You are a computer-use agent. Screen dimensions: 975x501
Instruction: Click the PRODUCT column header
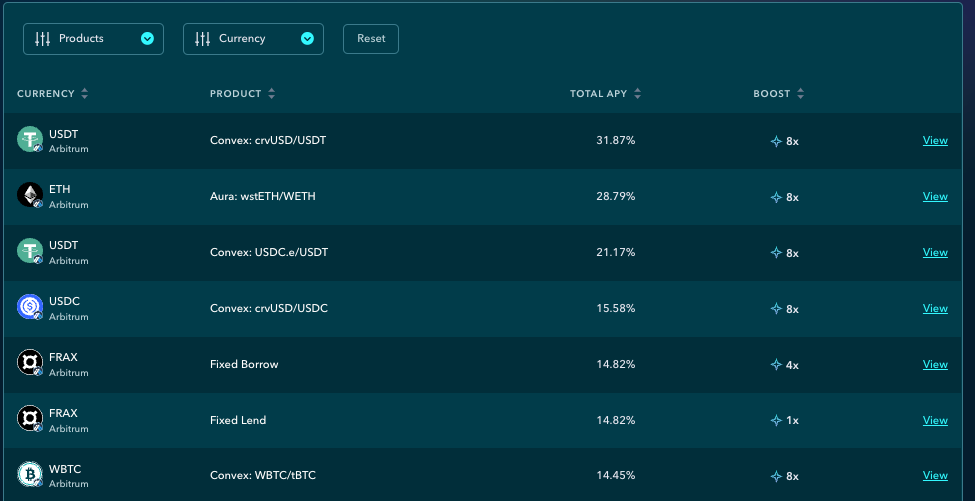point(236,94)
